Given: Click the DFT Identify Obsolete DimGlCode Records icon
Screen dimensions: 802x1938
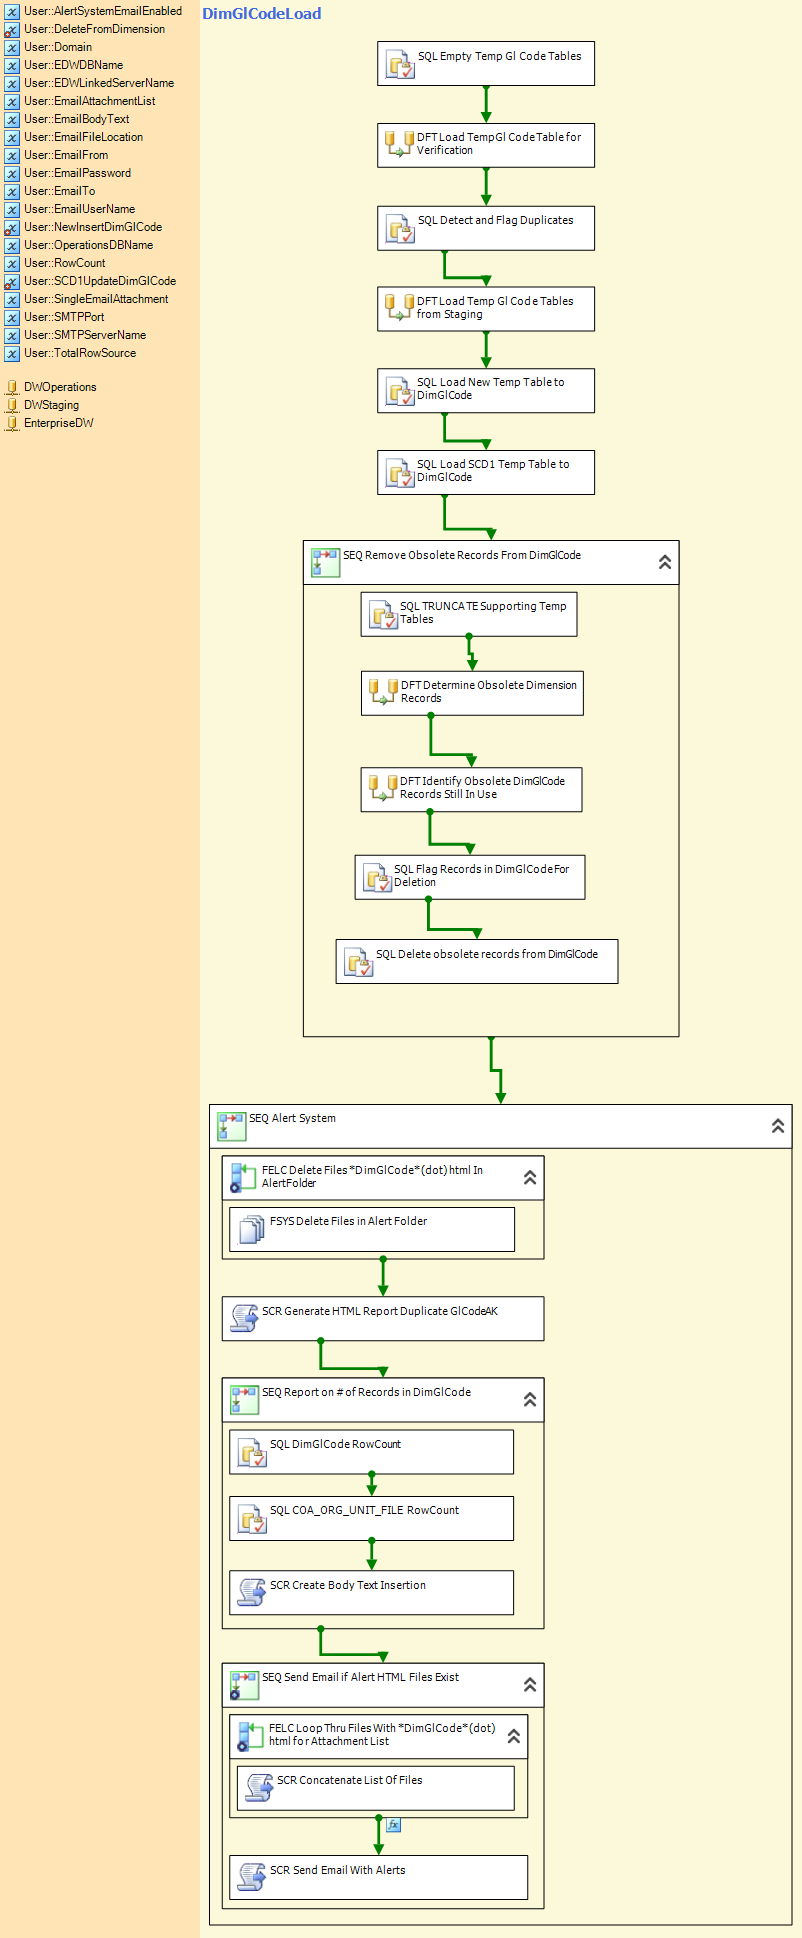Looking at the screenshot, I should (x=383, y=788).
